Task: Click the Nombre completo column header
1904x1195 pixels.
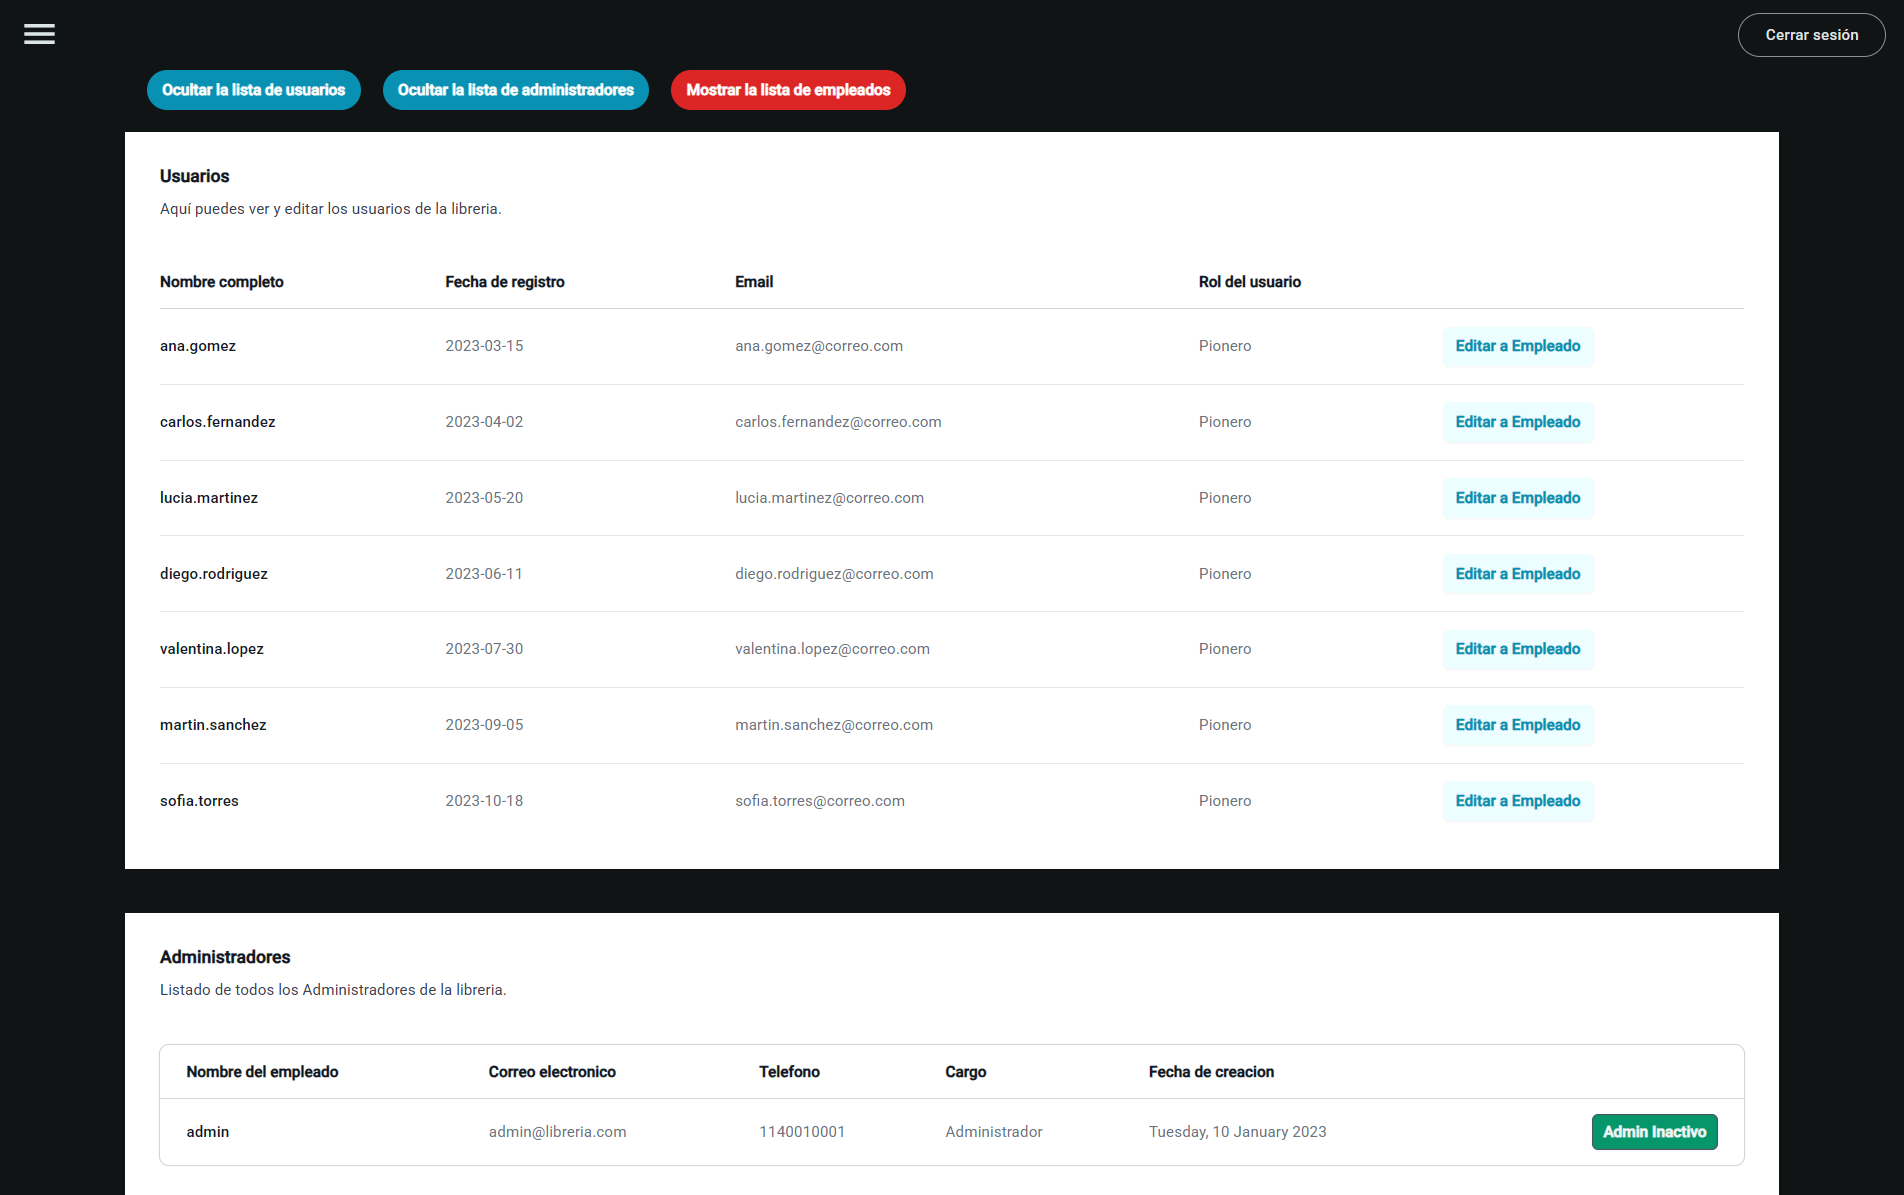Action: (x=222, y=282)
